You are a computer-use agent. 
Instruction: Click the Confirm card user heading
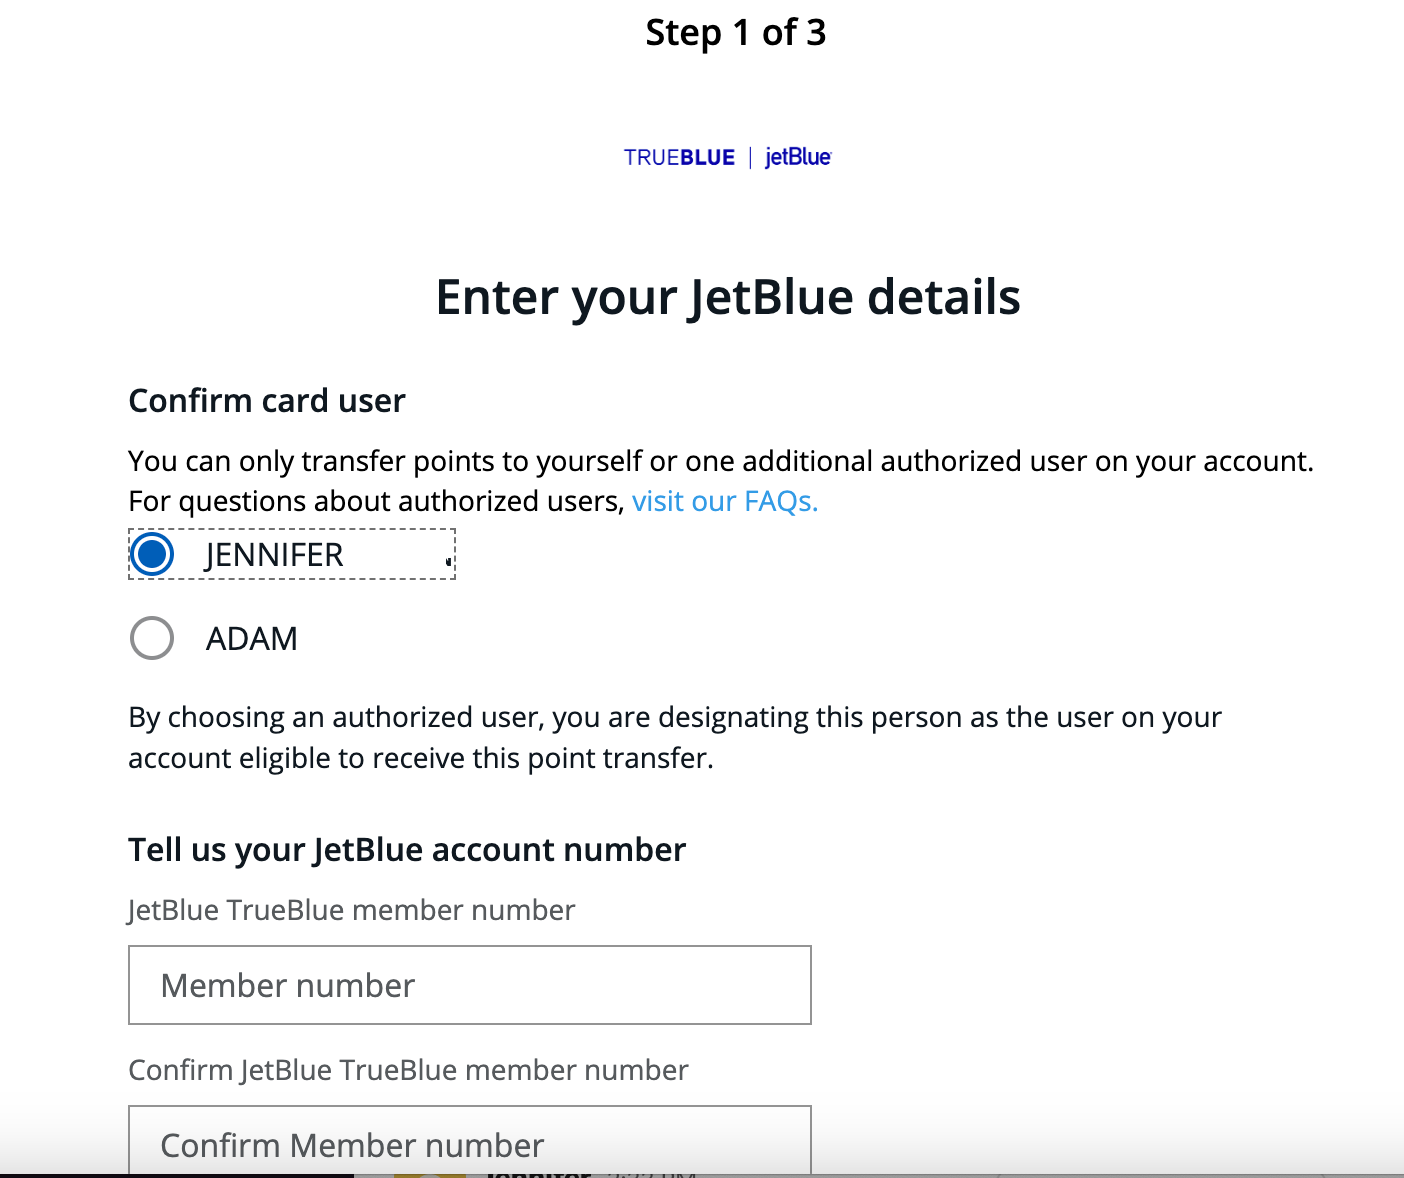(x=267, y=401)
